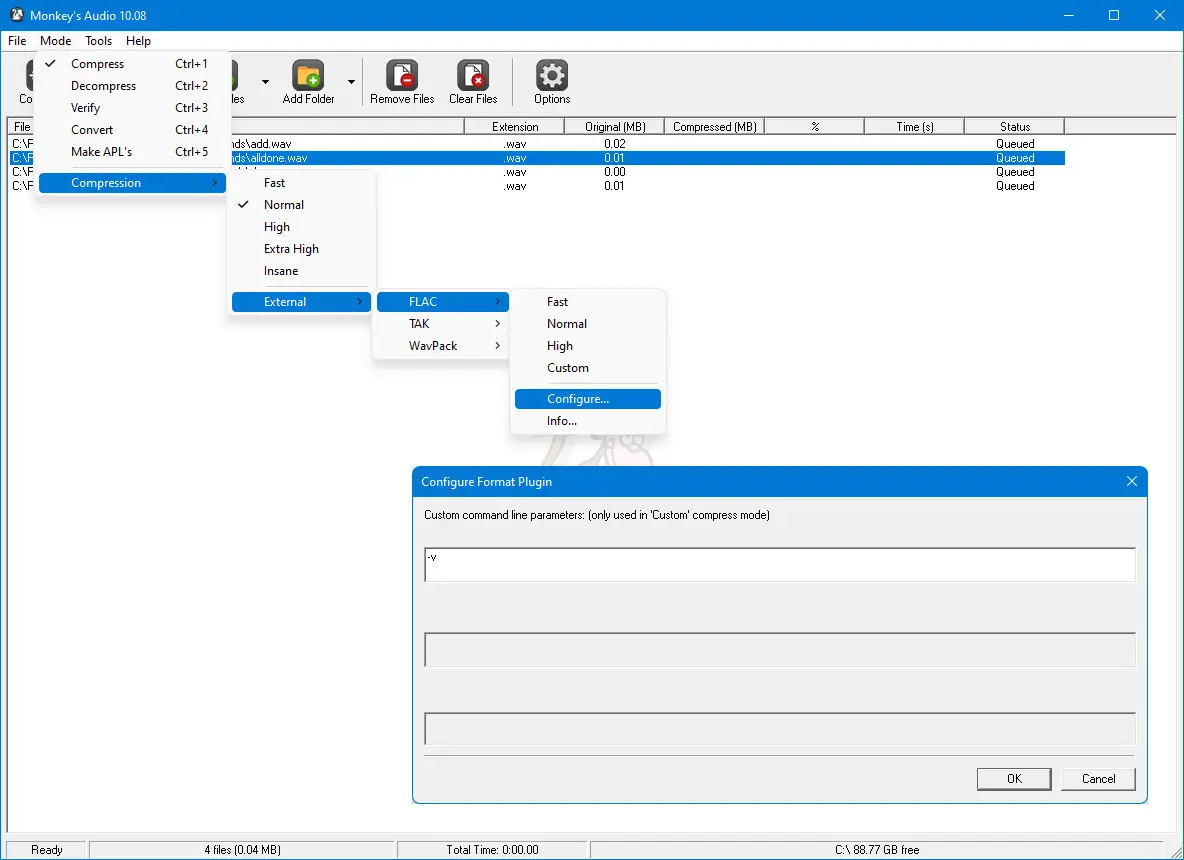
Task: Open the Help menu
Action: (138, 41)
